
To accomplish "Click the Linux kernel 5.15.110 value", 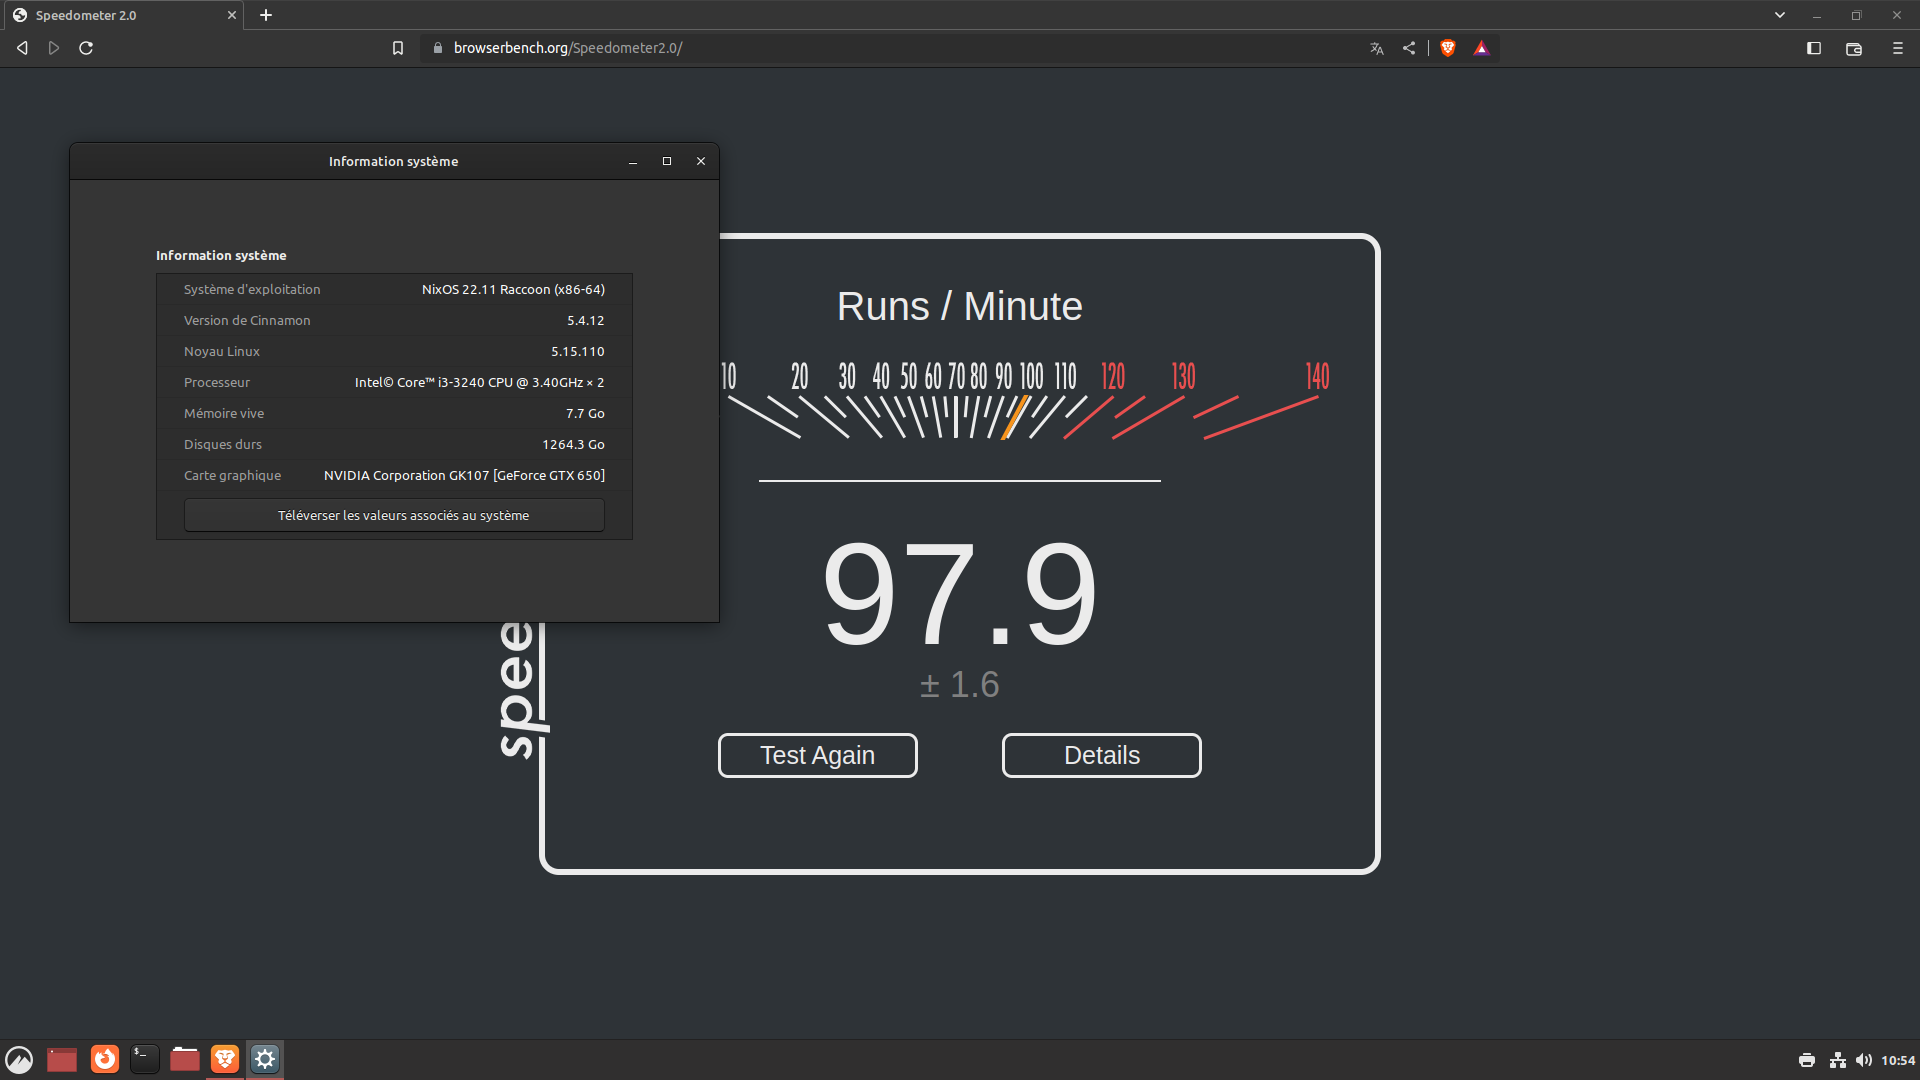I will coord(578,351).
